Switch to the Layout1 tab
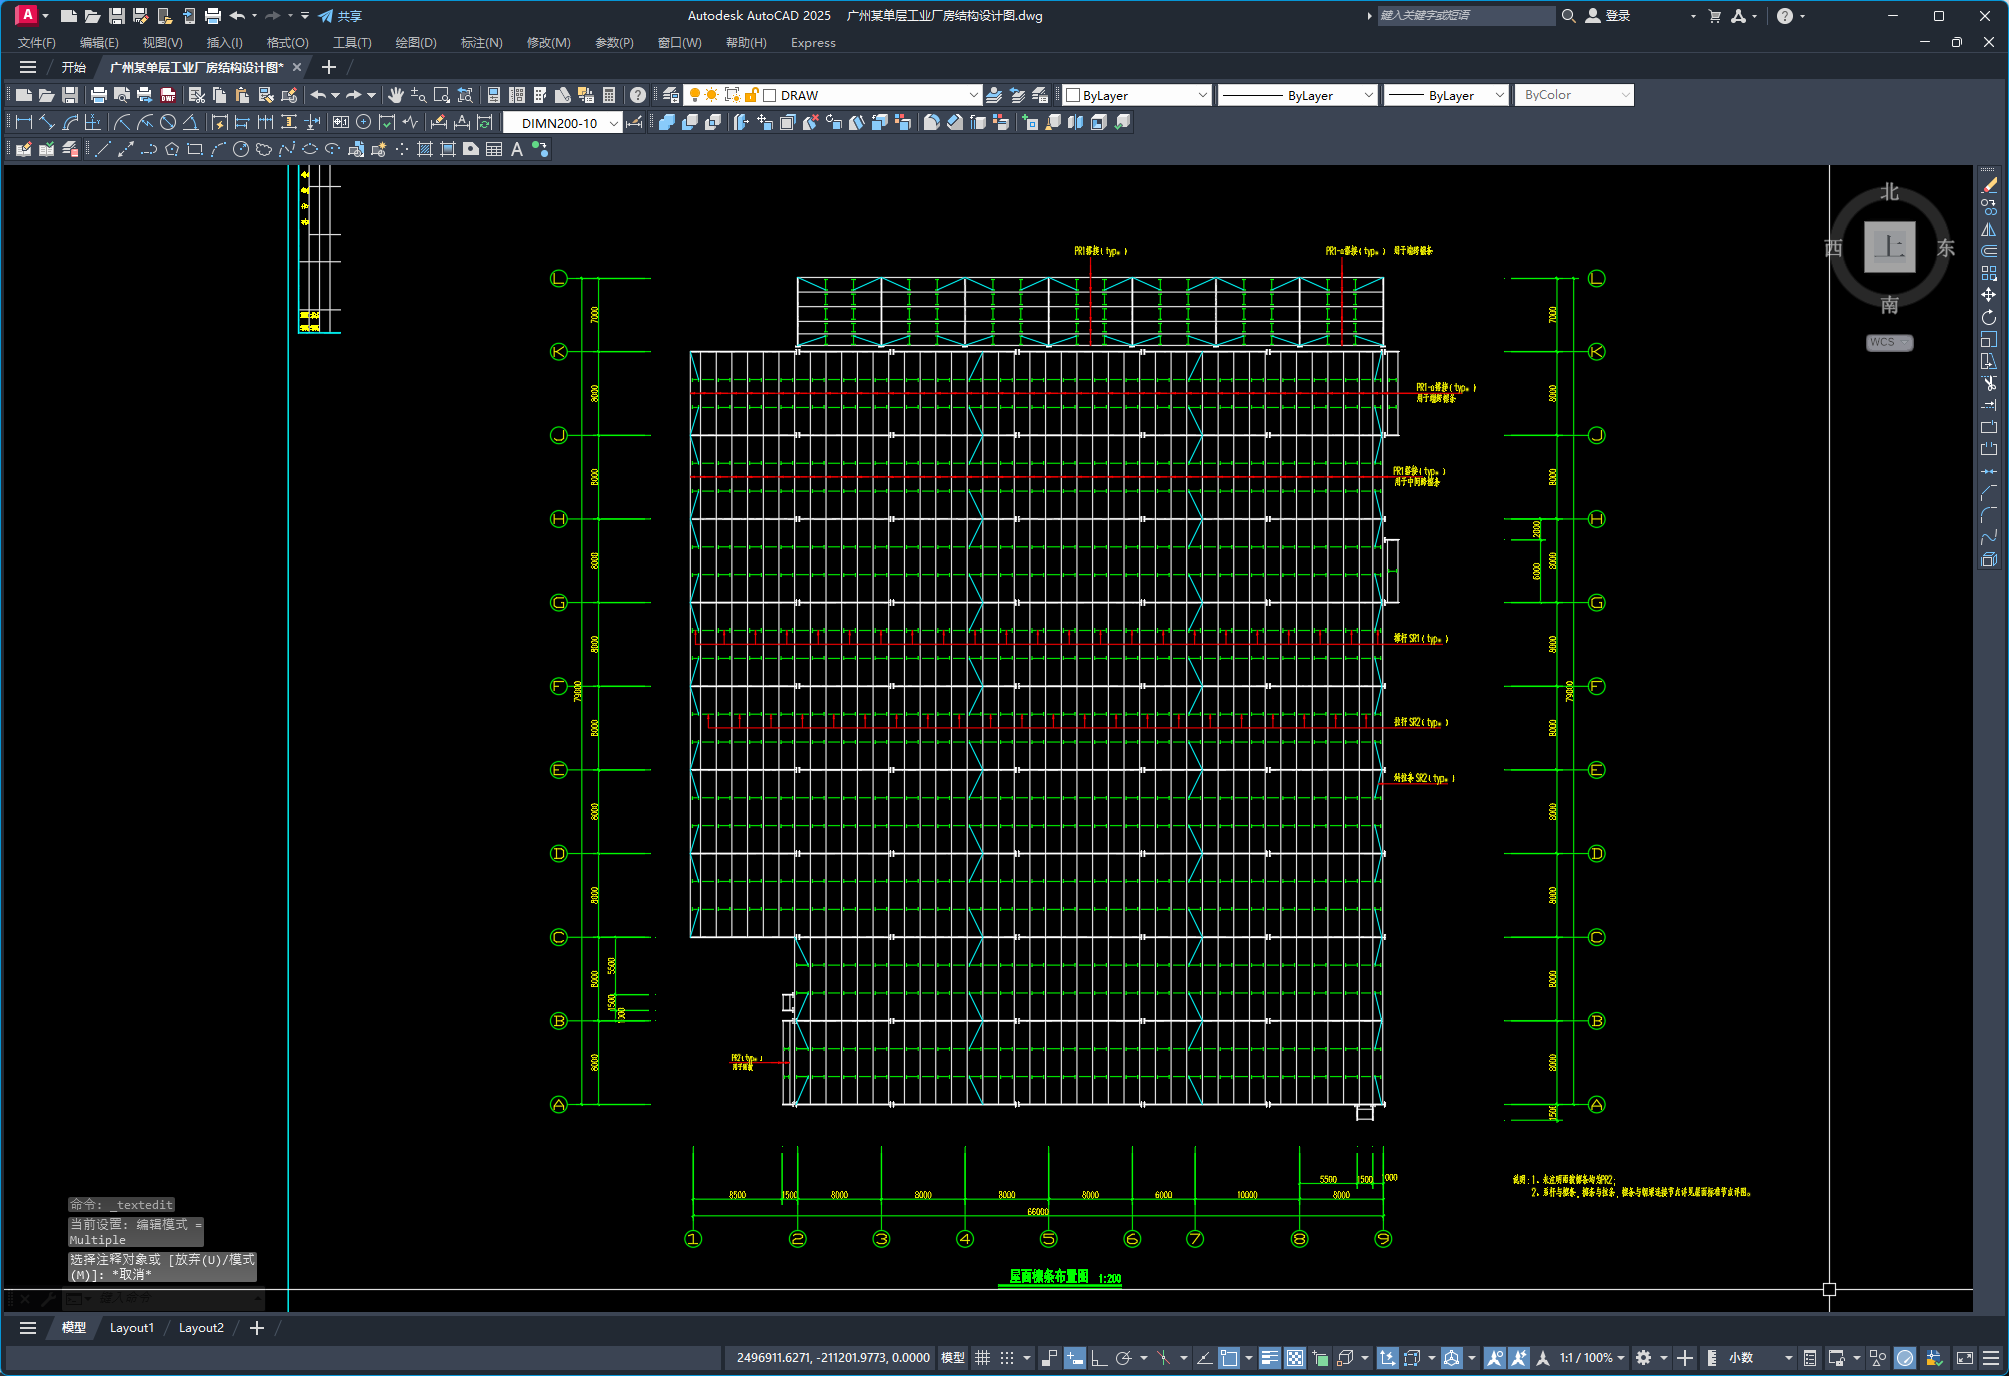The width and height of the screenshot is (2009, 1376). pos(132,1328)
